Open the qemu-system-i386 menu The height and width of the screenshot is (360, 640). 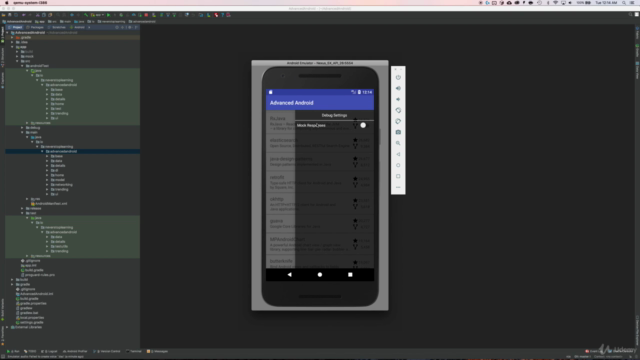click(30, 3)
